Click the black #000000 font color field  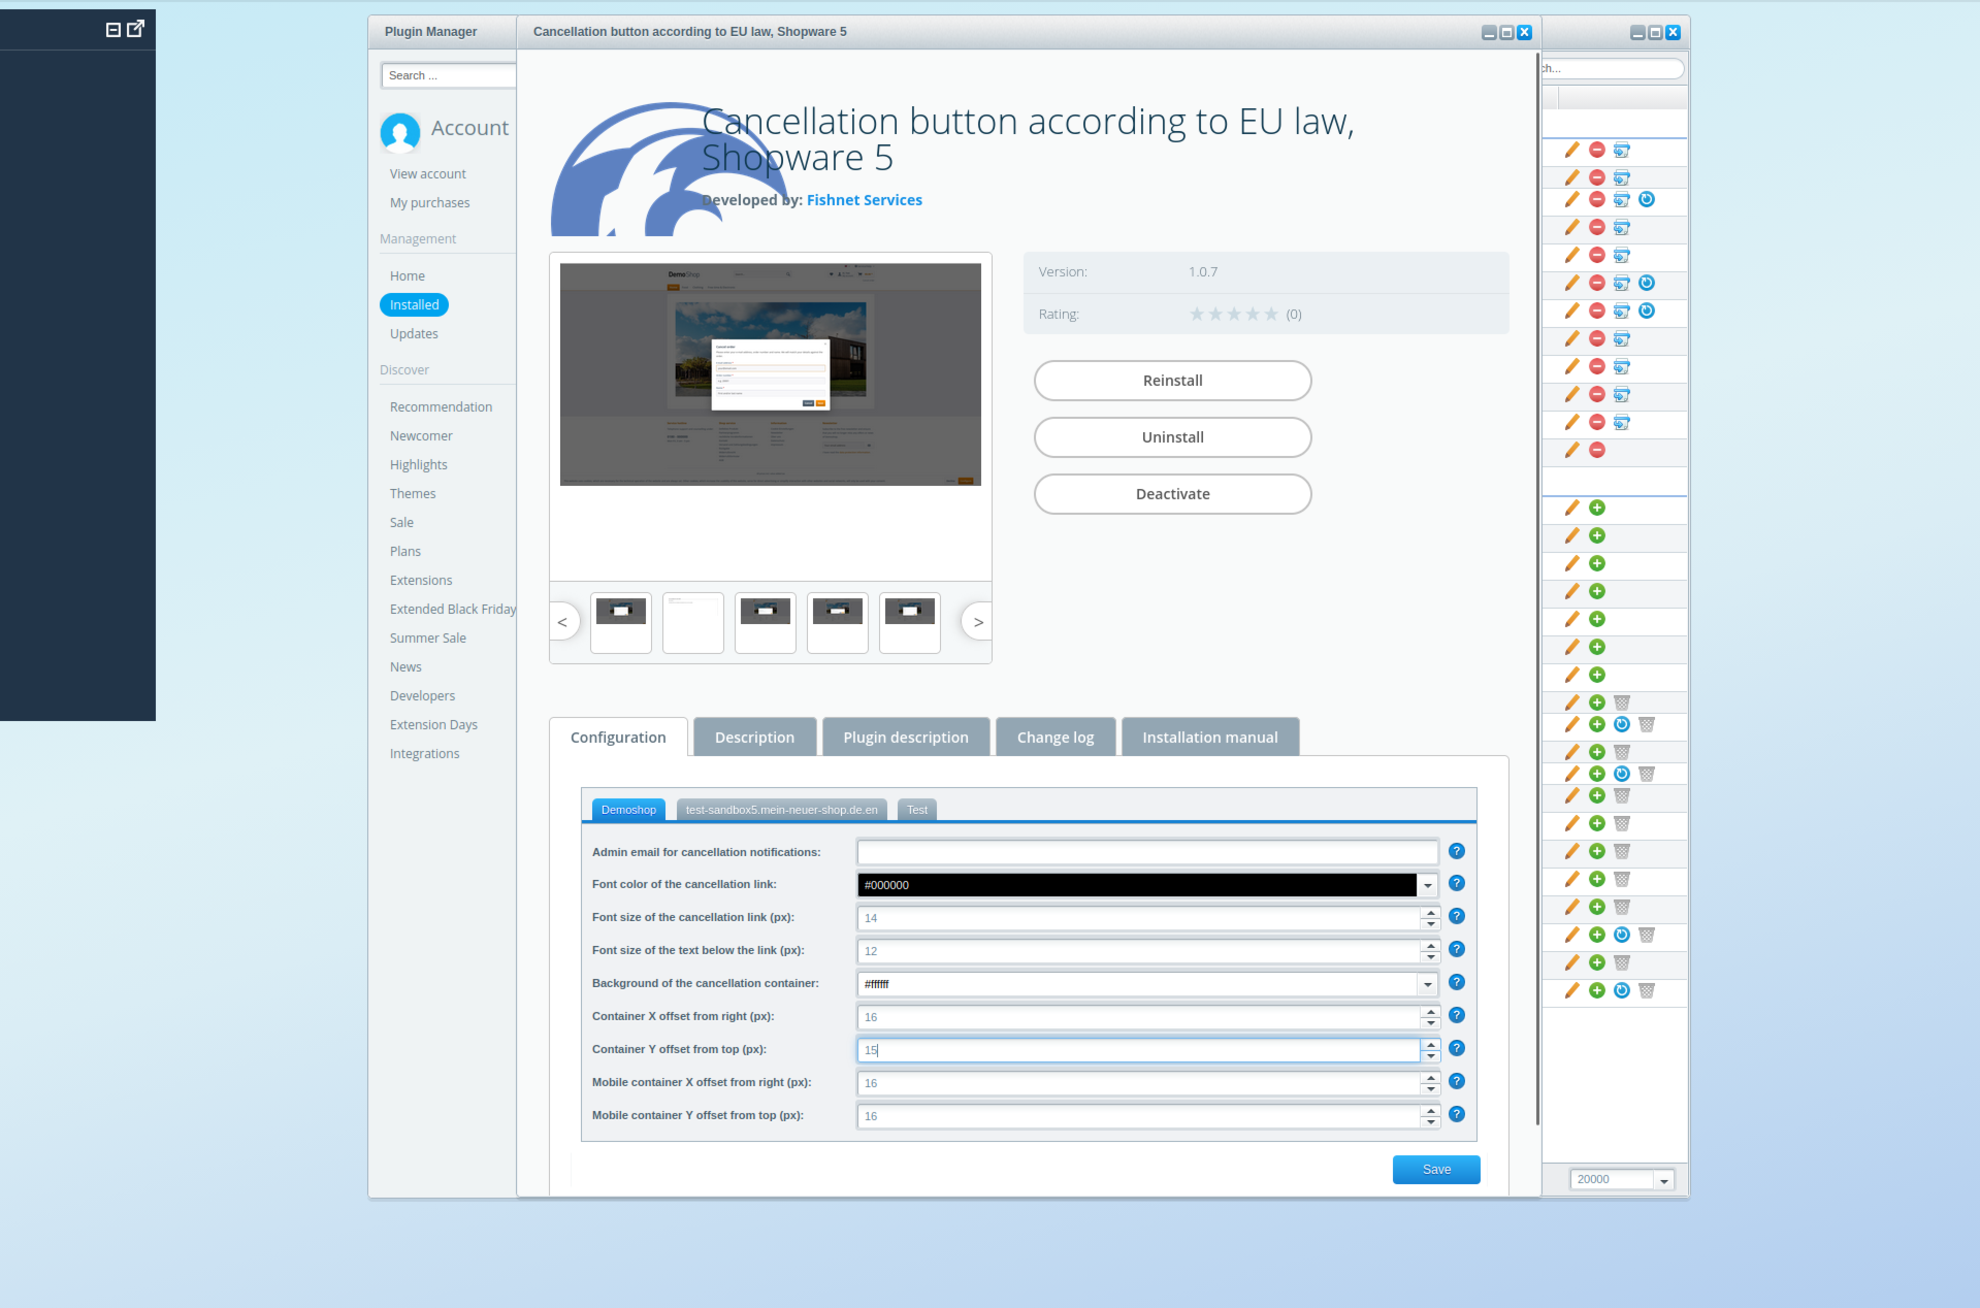coord(1137,885)
